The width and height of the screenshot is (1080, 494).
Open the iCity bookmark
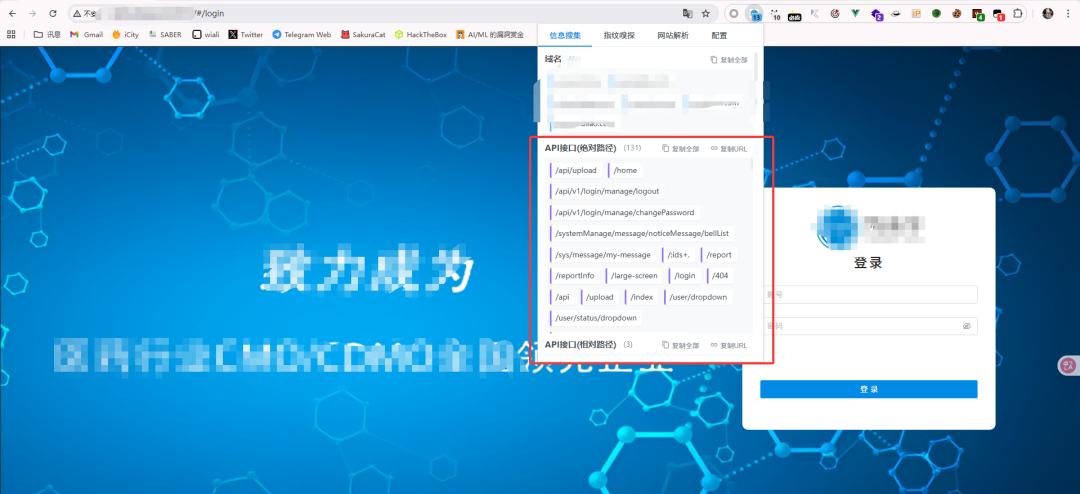pos(126,34)
